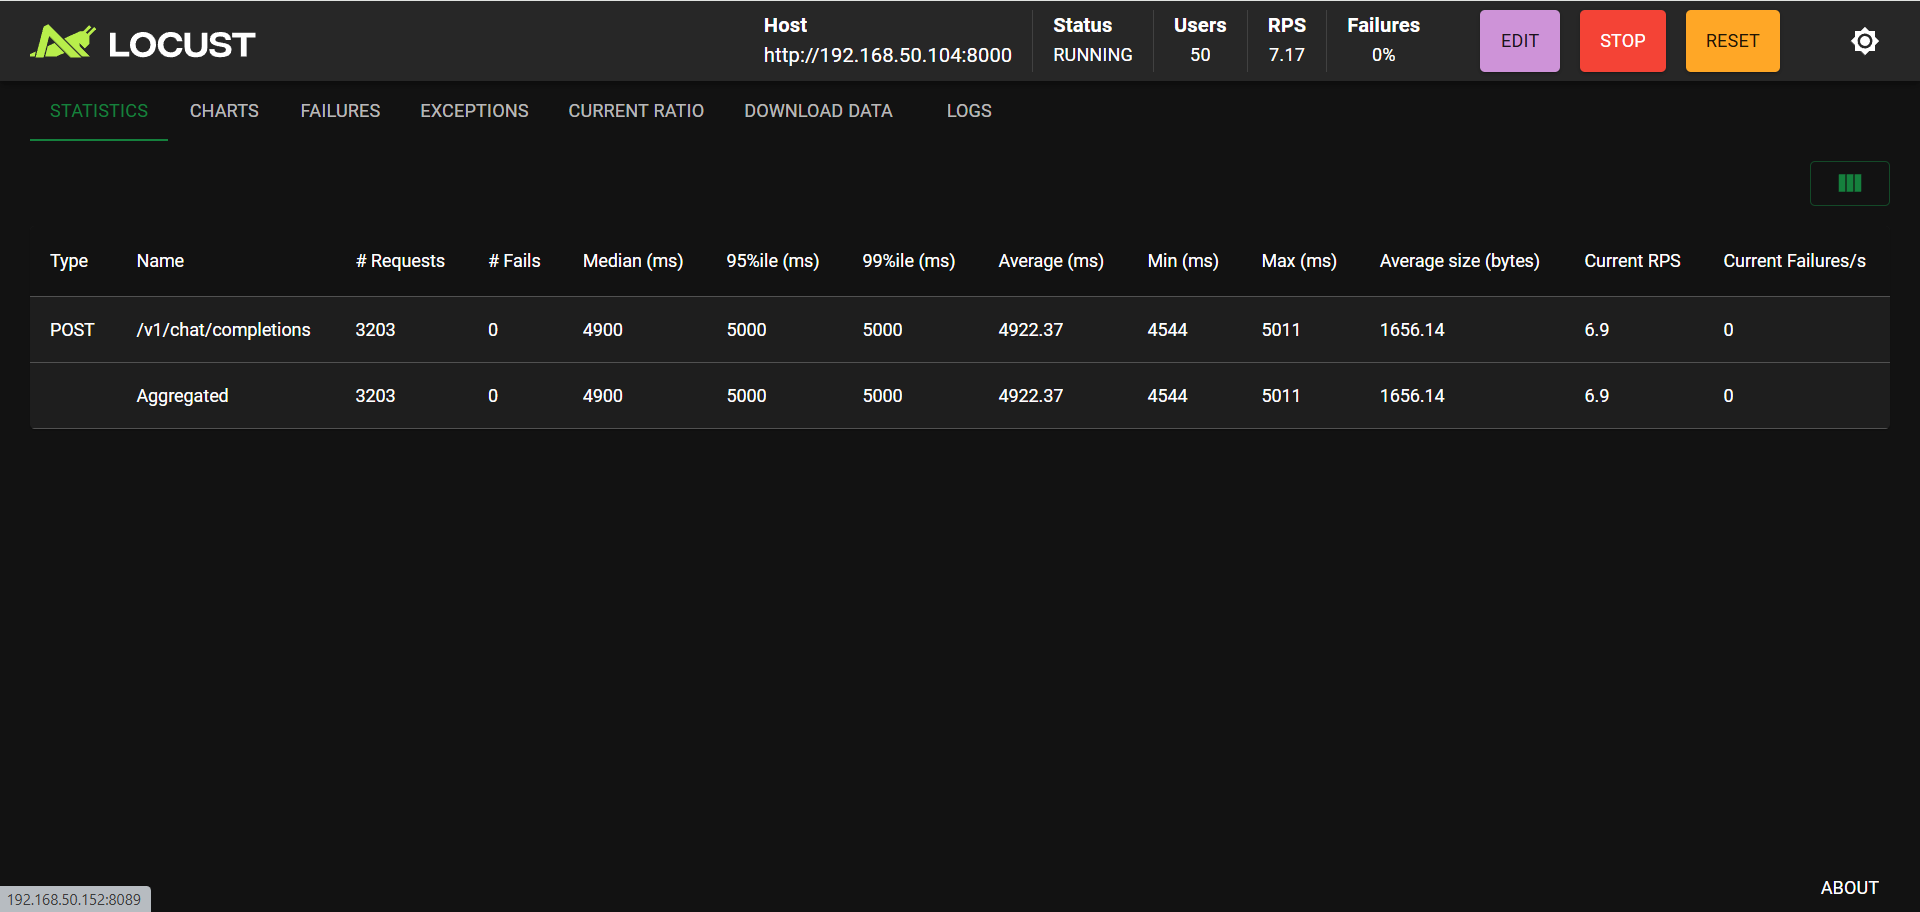Sort by 99%ile (ms) column header
Screen dimensions: 1920x912
tap(909, 261)
